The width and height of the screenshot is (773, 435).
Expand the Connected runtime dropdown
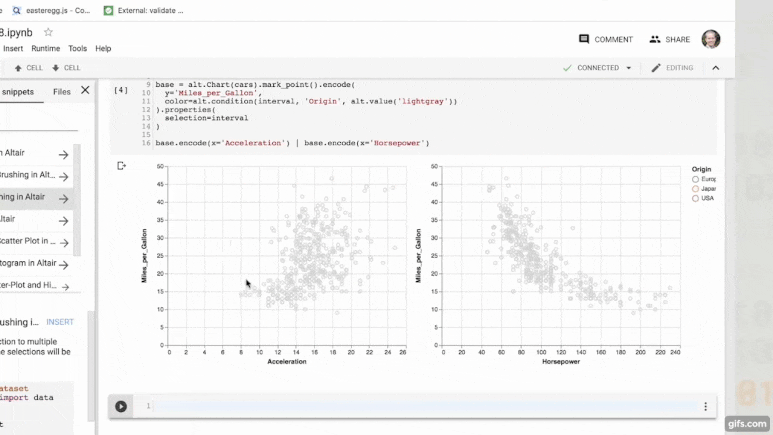point(629,68)
